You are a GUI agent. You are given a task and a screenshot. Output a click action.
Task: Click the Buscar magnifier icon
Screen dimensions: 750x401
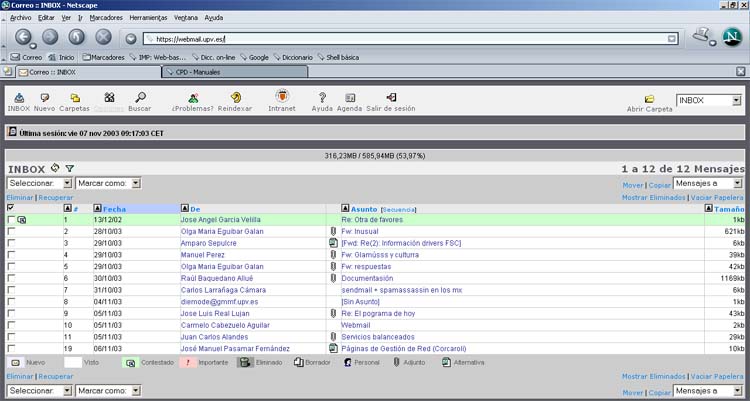pos(140,98)
